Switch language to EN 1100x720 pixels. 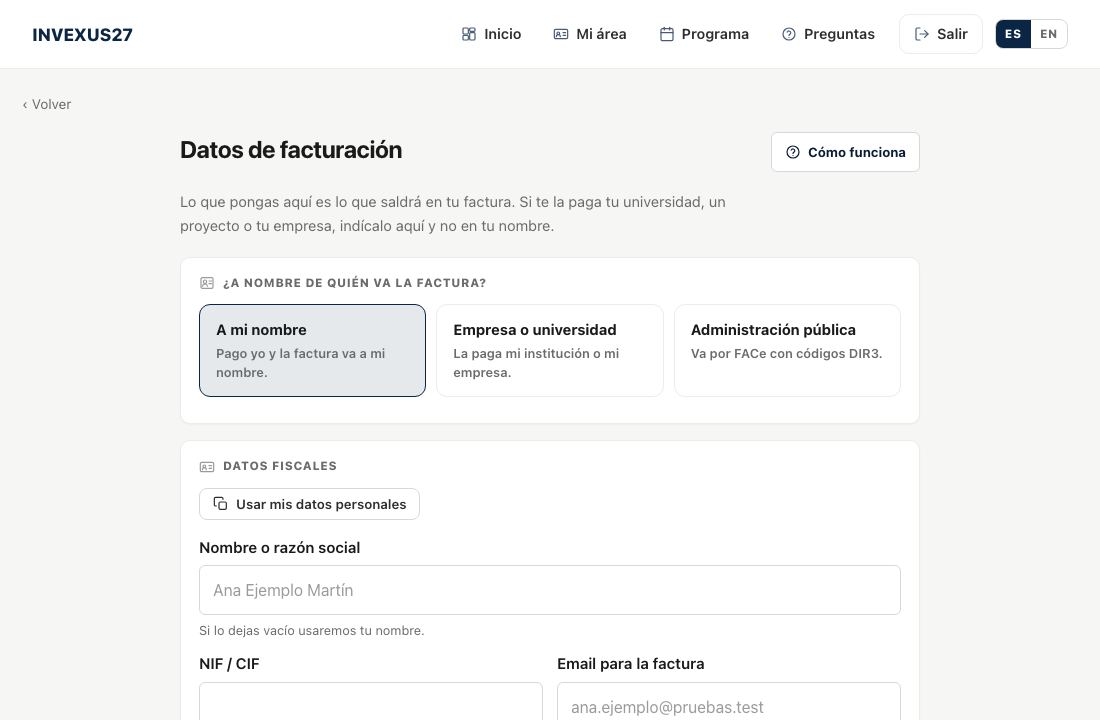click(x=1049, y=34)
